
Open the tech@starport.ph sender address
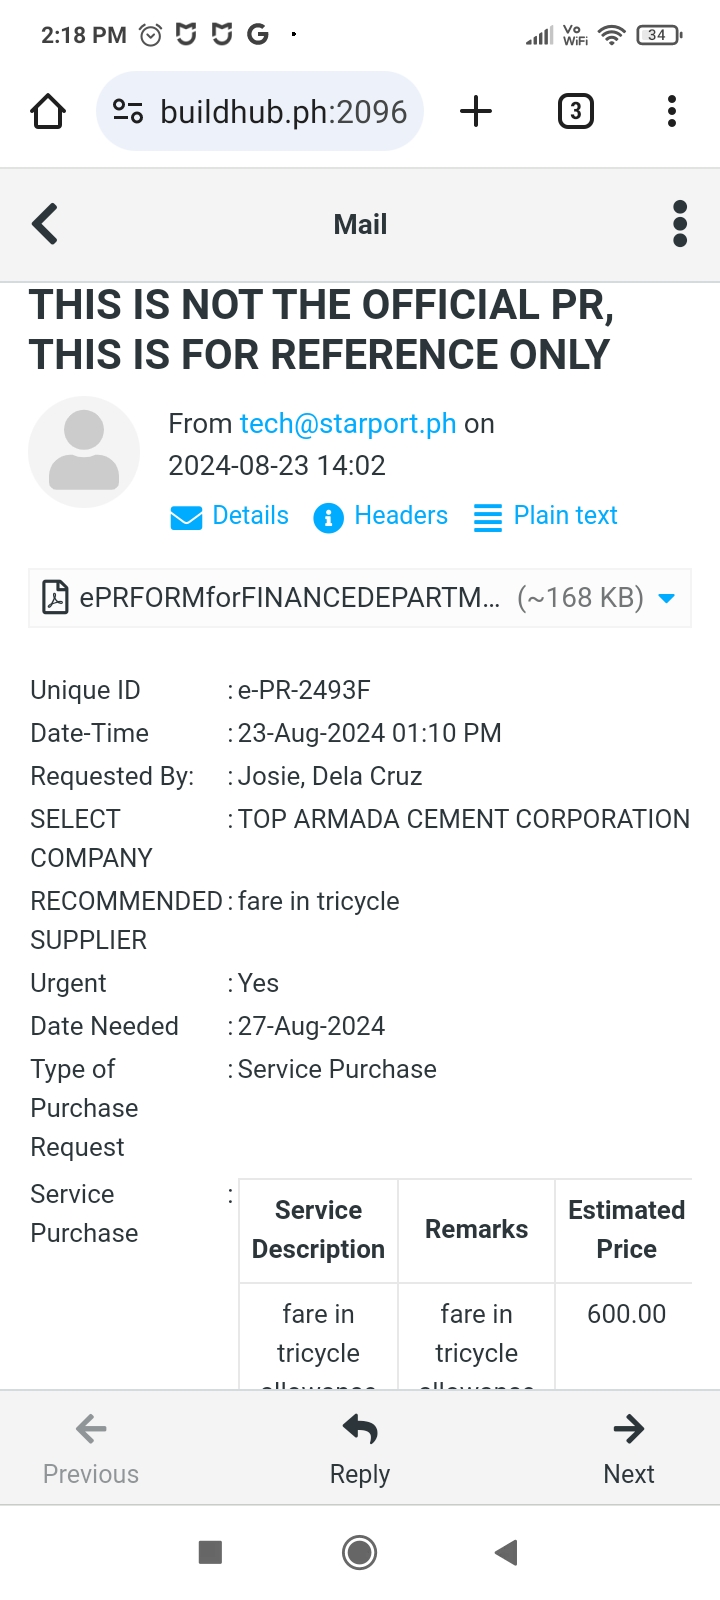click(x=348, y=424)
